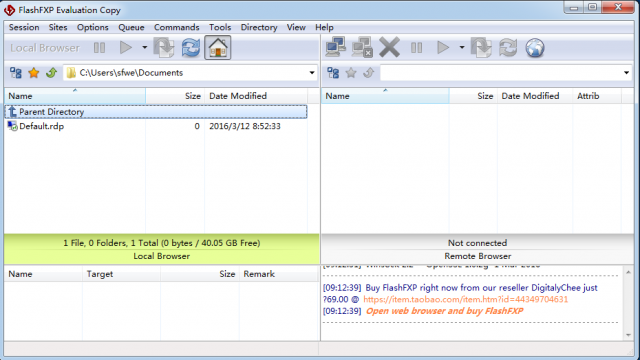The image size is (640, 360).
Task: Go up with local green arrow icon
Action: tap(51, 73)
